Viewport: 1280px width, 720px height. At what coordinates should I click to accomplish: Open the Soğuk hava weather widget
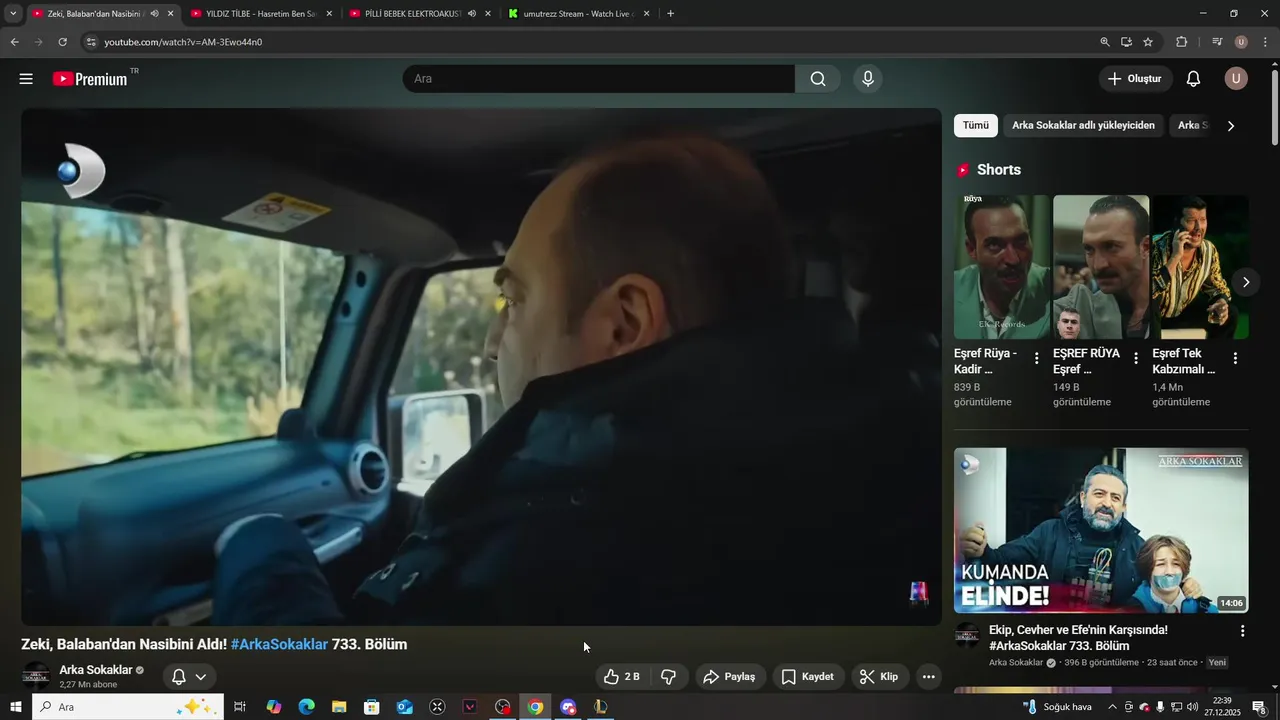coord(1058,707)
